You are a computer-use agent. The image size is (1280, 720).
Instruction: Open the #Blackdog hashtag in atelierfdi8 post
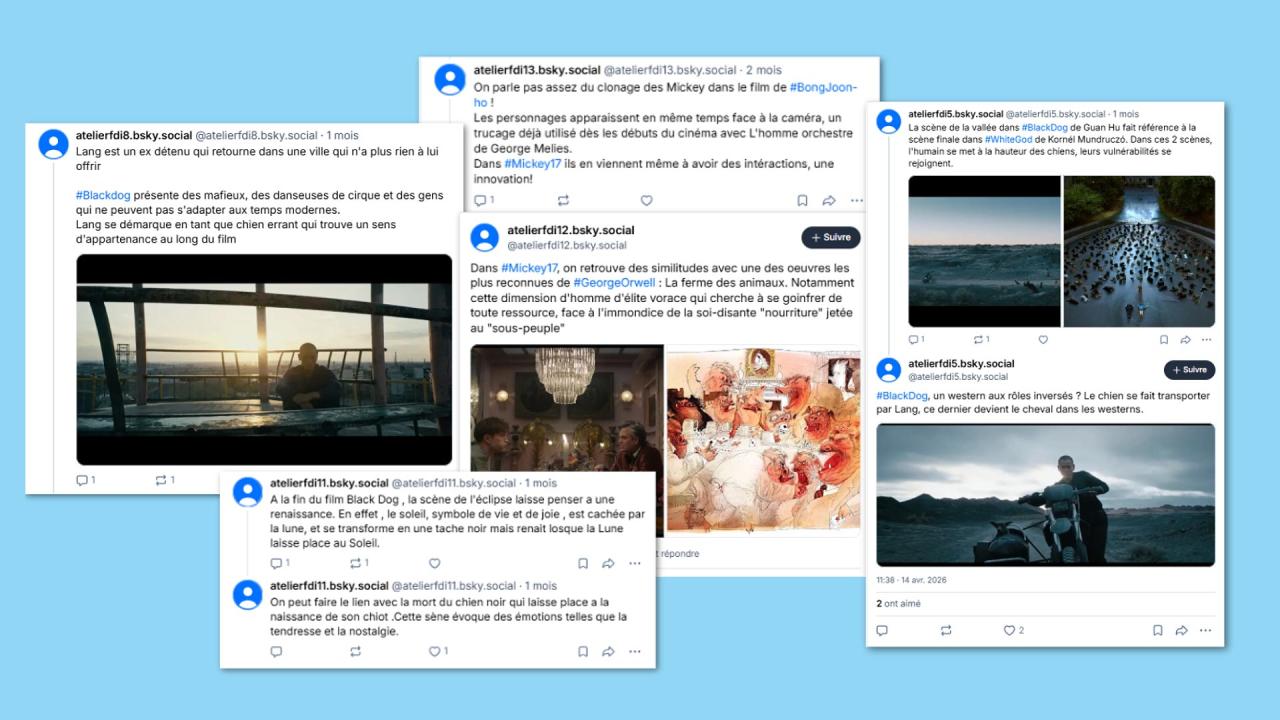105,196
